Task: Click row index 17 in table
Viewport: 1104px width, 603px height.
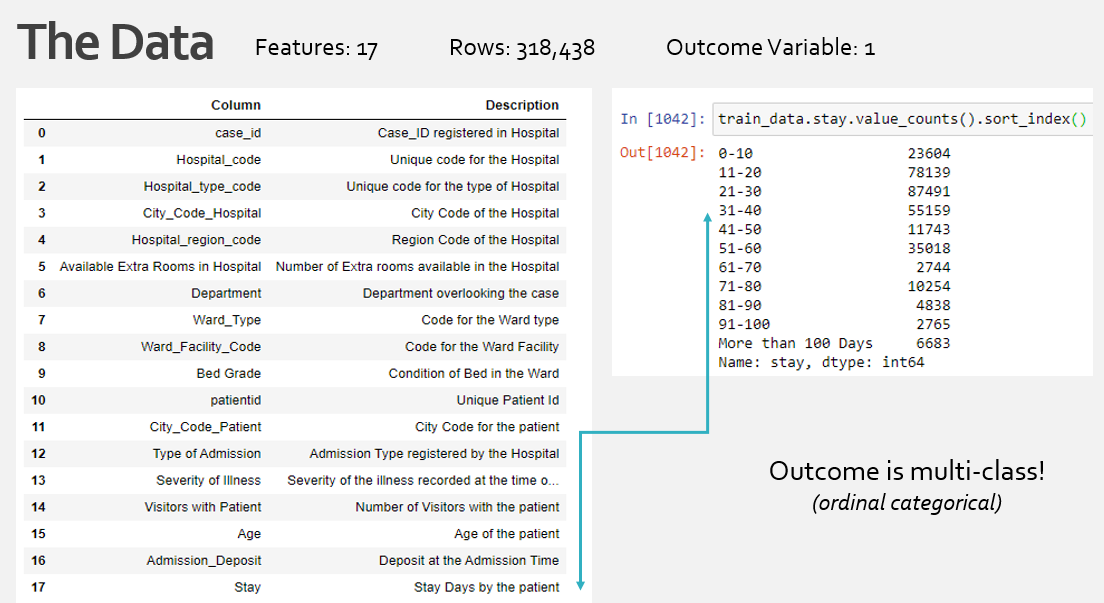Action: click(38, 587)
